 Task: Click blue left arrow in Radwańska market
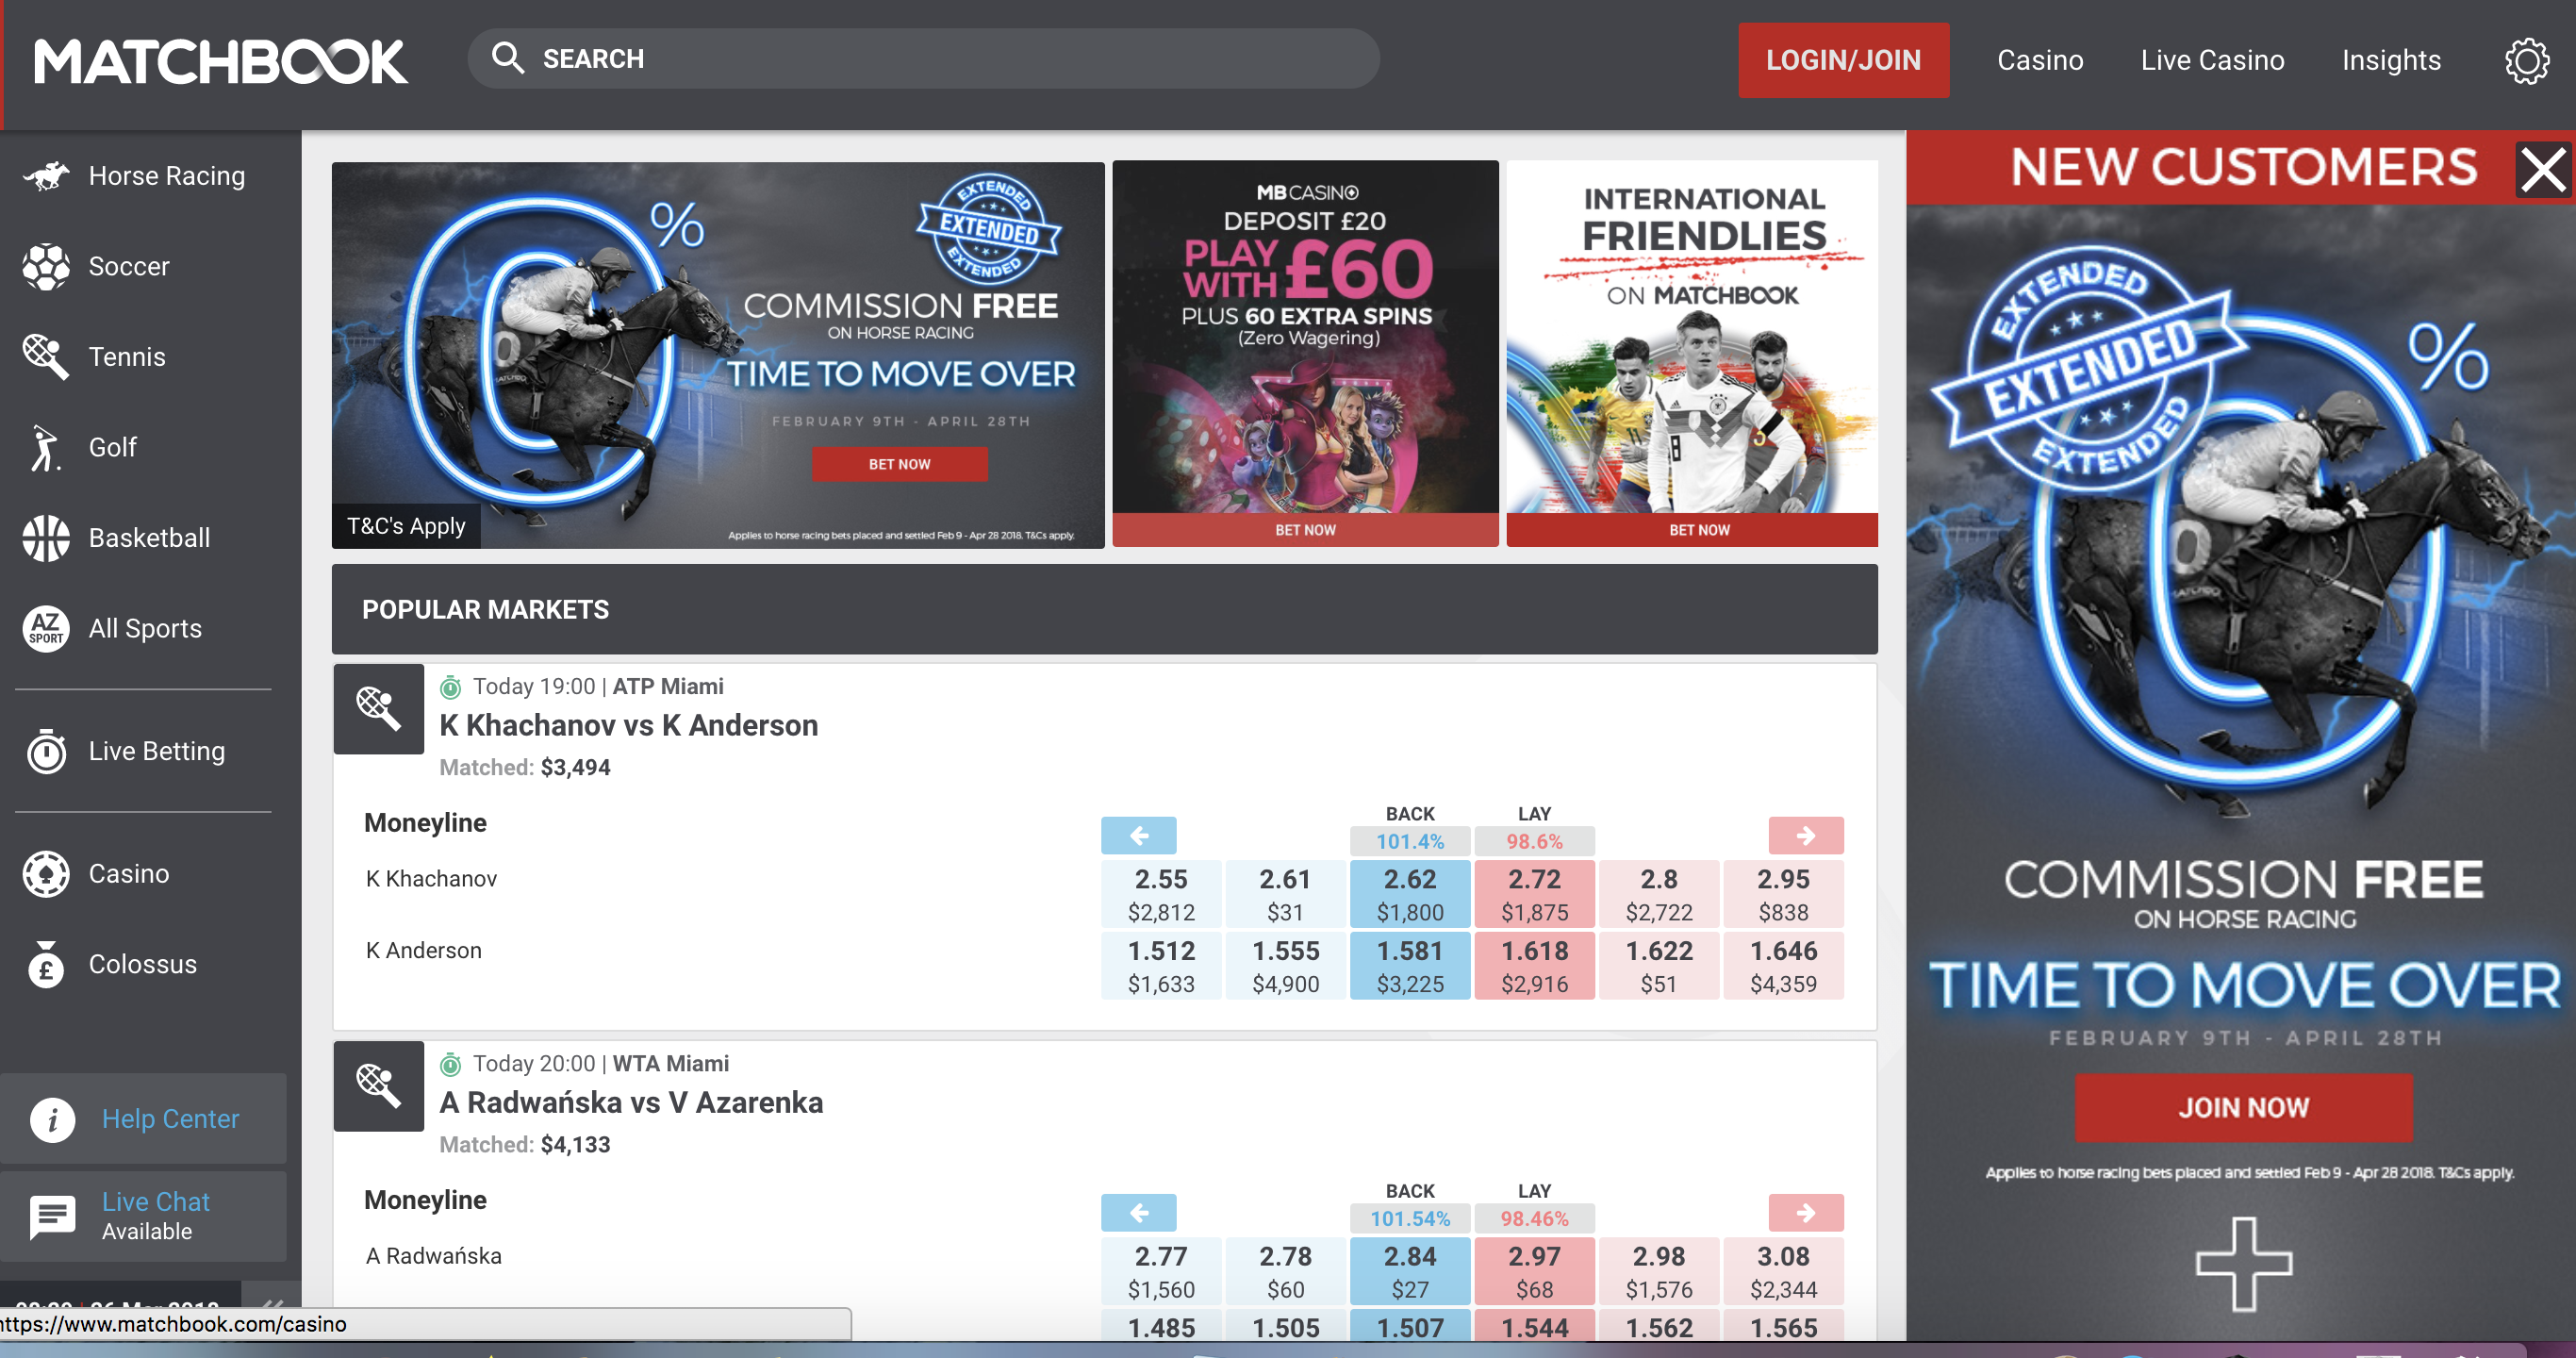pyautogui.click(x=1139, y=1213)
